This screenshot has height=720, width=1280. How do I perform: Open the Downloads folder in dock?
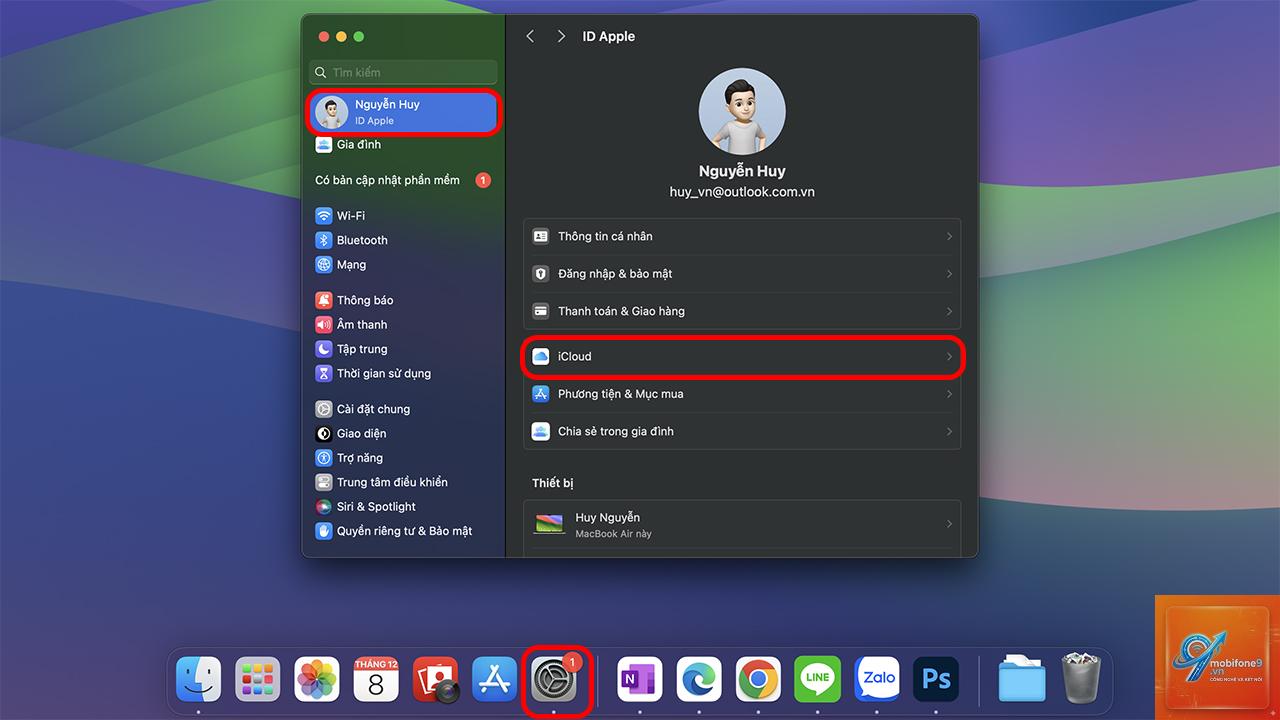pos(1022,680)
